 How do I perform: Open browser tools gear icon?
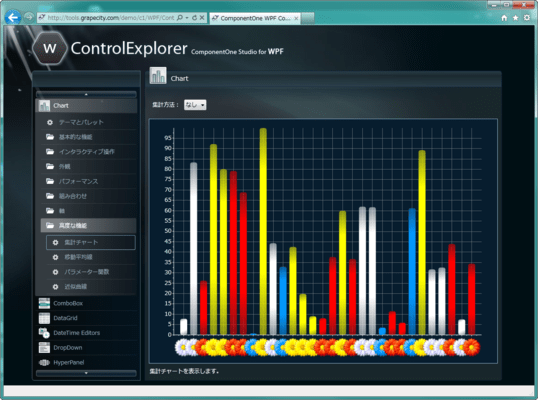[527, 17]
